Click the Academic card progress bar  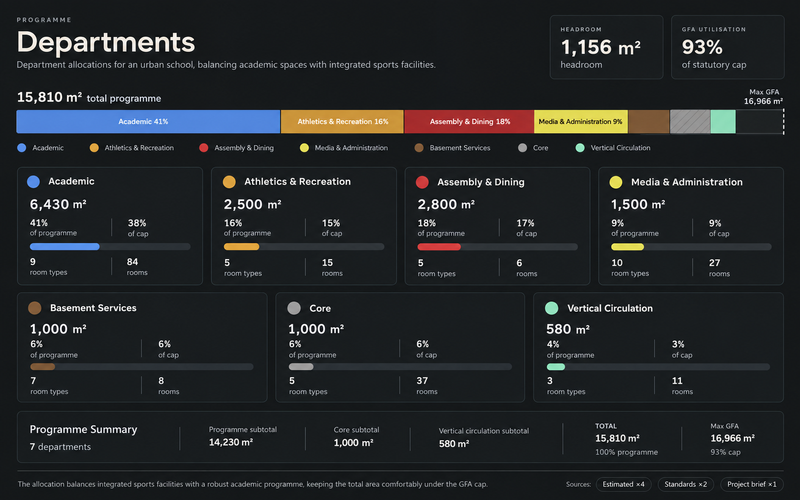pyautogui.click(x=110, y=246)
